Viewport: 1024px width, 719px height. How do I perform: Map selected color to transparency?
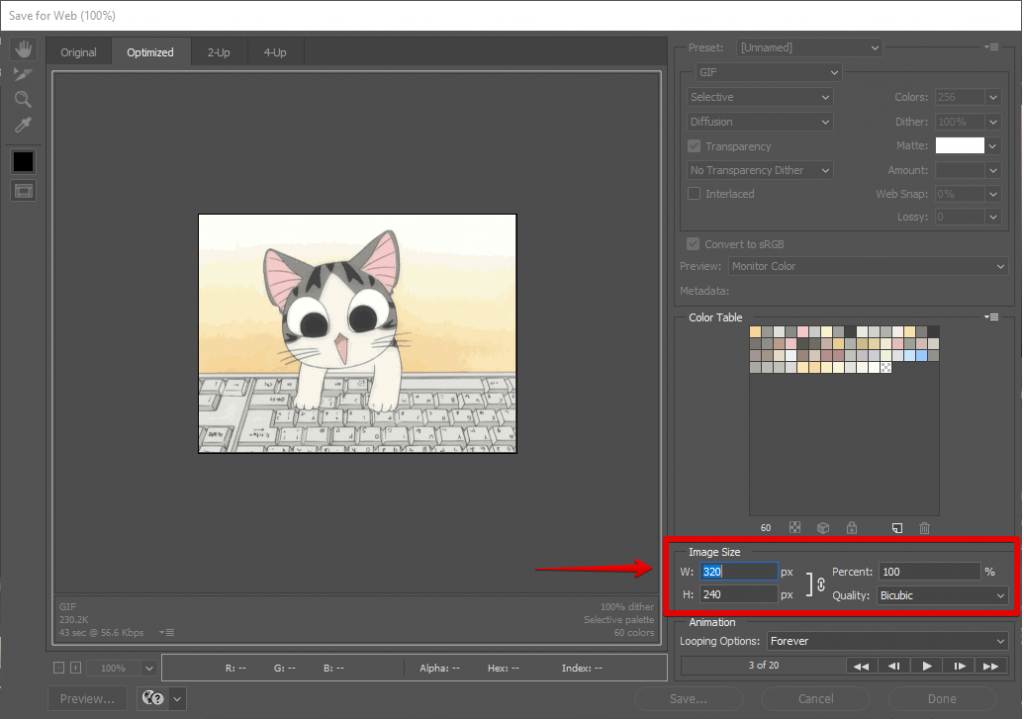[795, 527]
